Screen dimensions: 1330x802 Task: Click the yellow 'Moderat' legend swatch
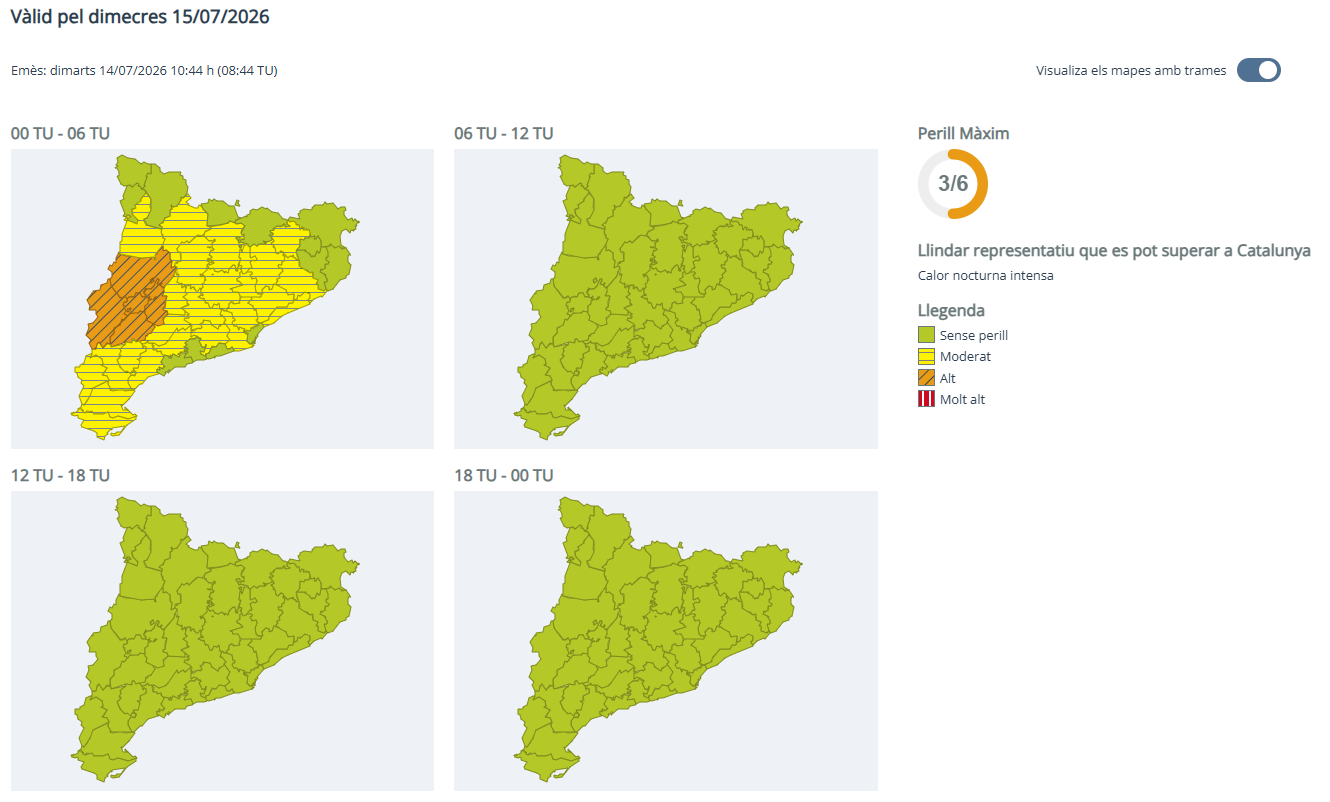coord(926,356)
